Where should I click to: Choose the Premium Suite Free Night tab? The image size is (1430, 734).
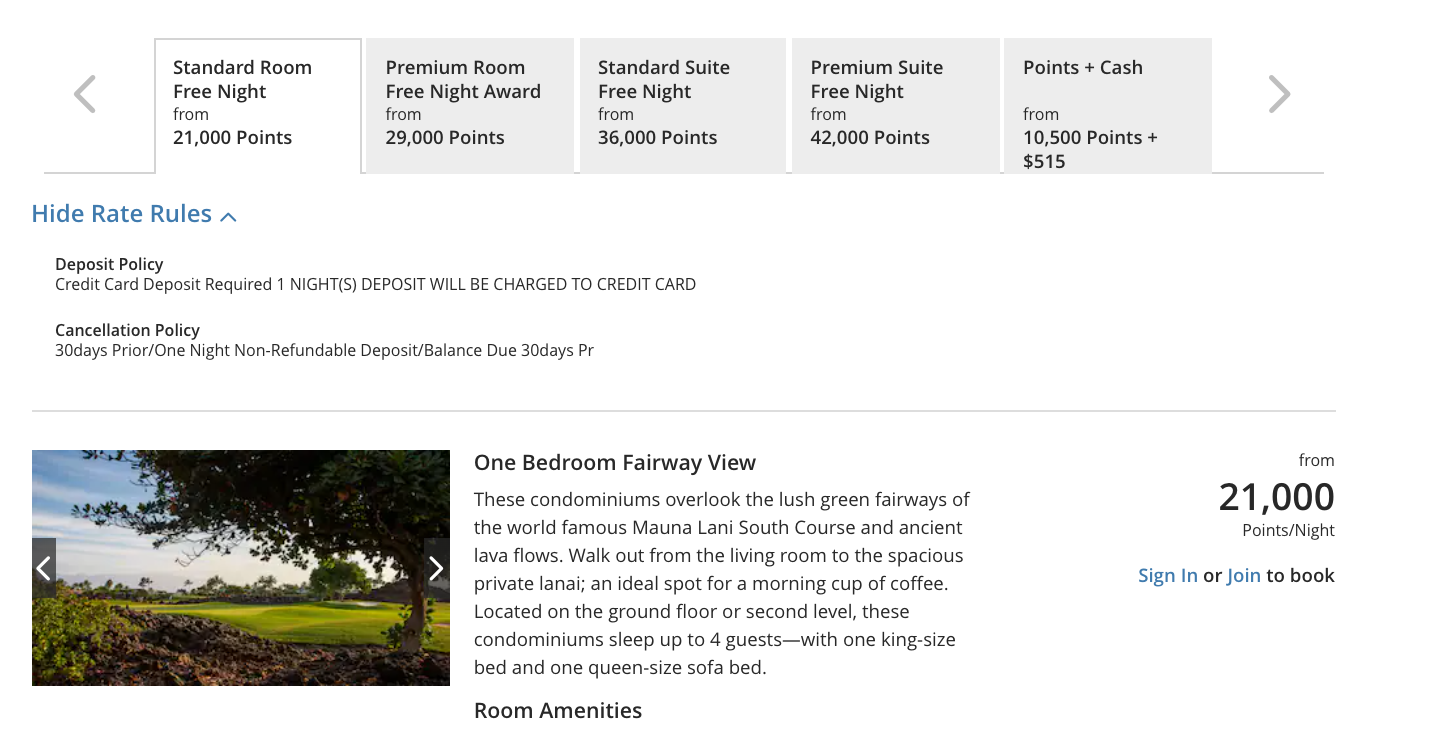(895, 105)
